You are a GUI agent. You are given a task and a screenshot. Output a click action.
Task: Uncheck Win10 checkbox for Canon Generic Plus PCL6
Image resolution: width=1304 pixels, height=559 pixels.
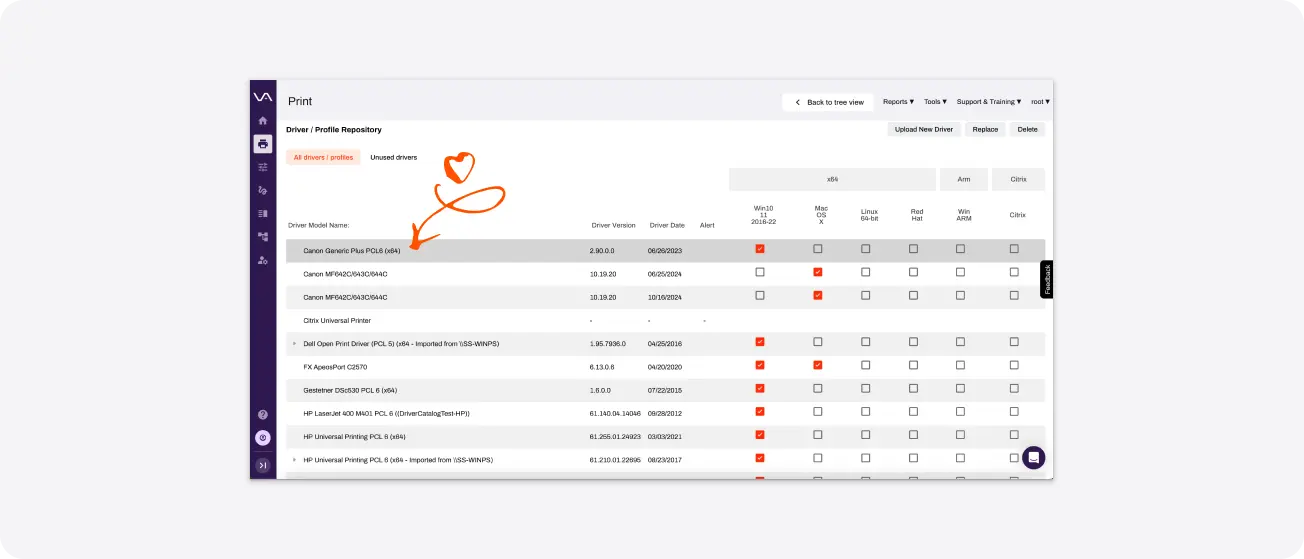click(760, 249)
